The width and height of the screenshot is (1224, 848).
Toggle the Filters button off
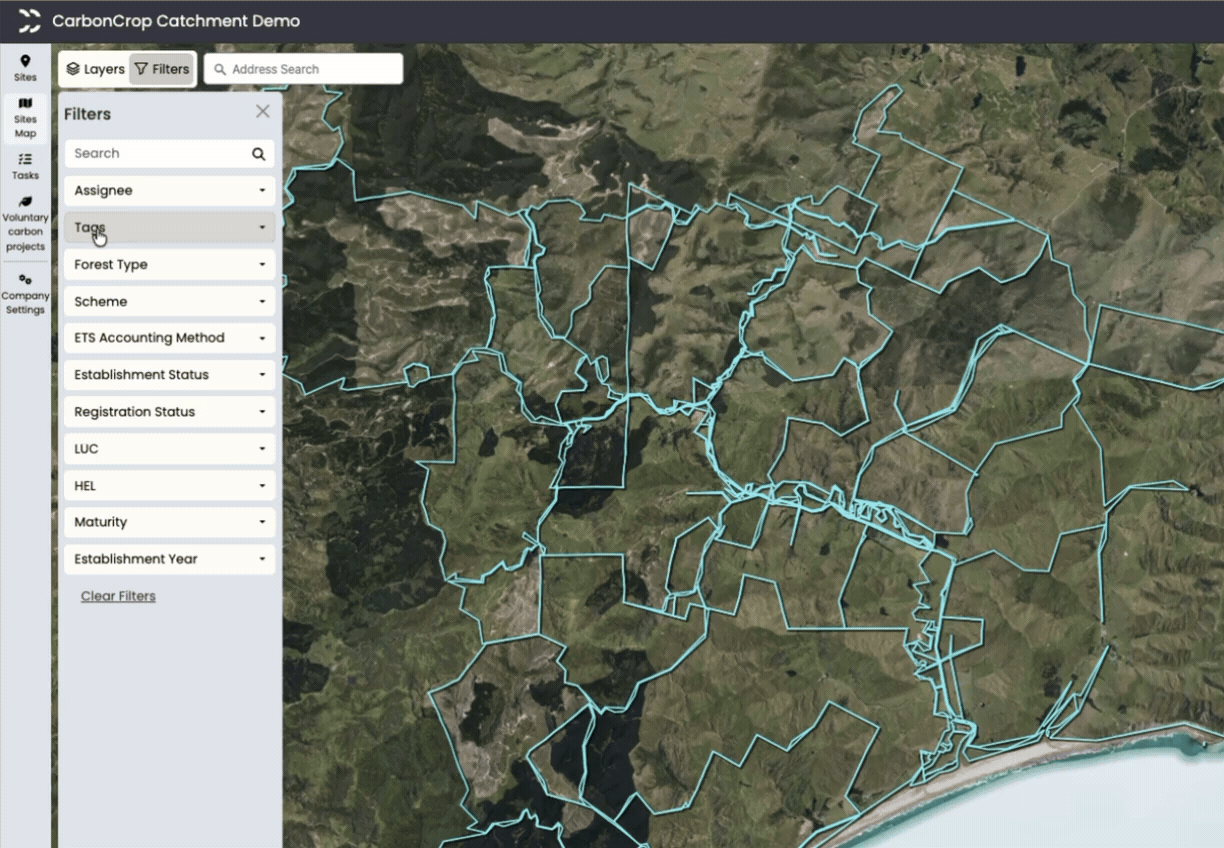tap(162, 69)
